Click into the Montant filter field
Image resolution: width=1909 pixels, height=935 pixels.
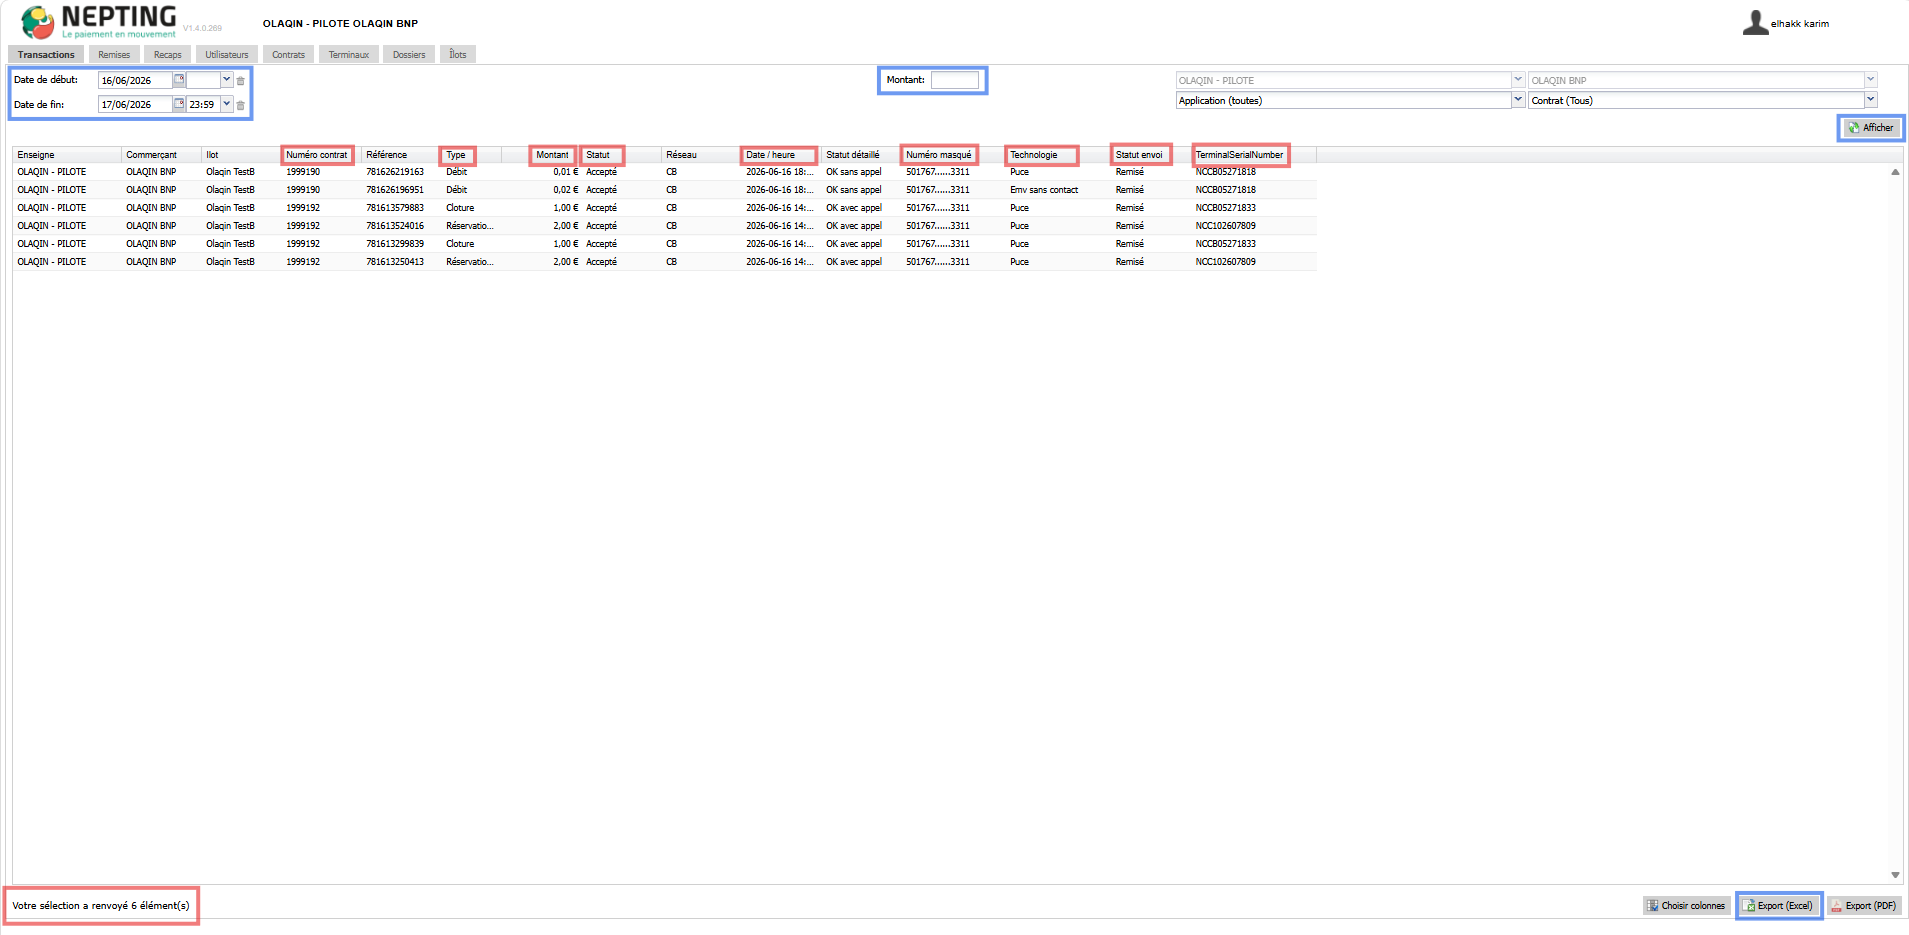pyautogui.click(x=955, y=80)
